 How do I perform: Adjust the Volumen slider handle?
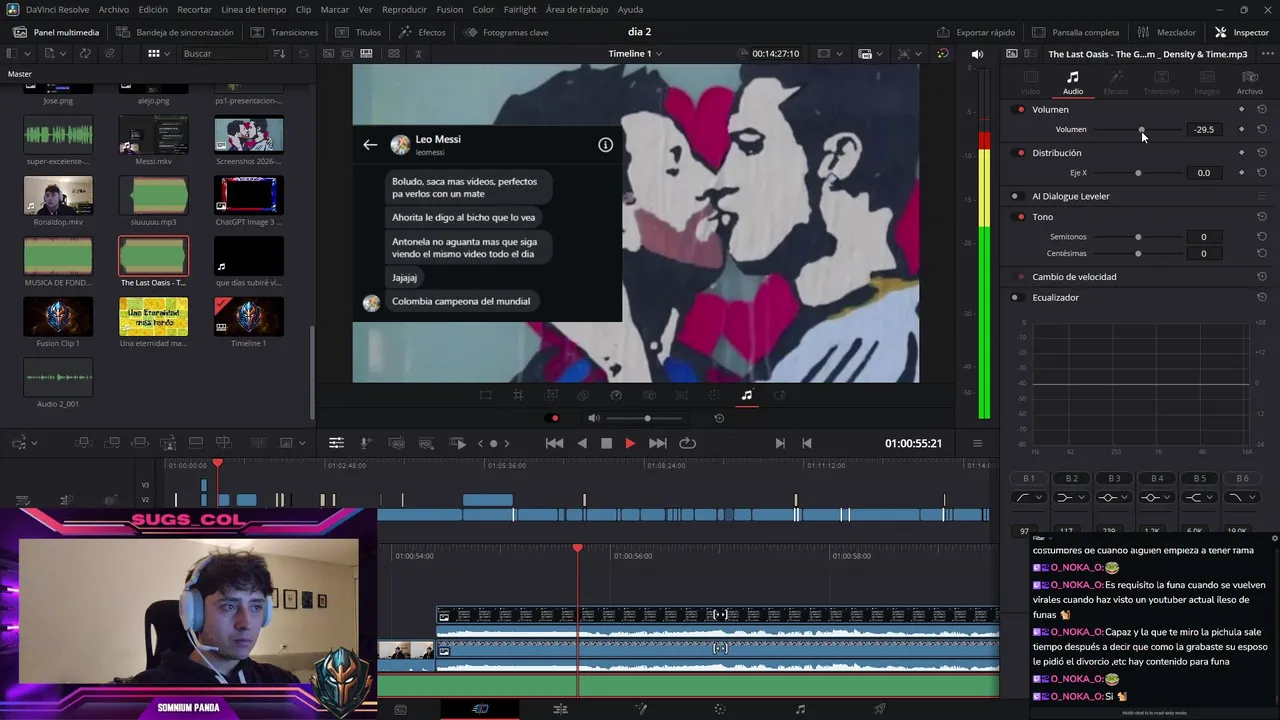coord(1141,130)
